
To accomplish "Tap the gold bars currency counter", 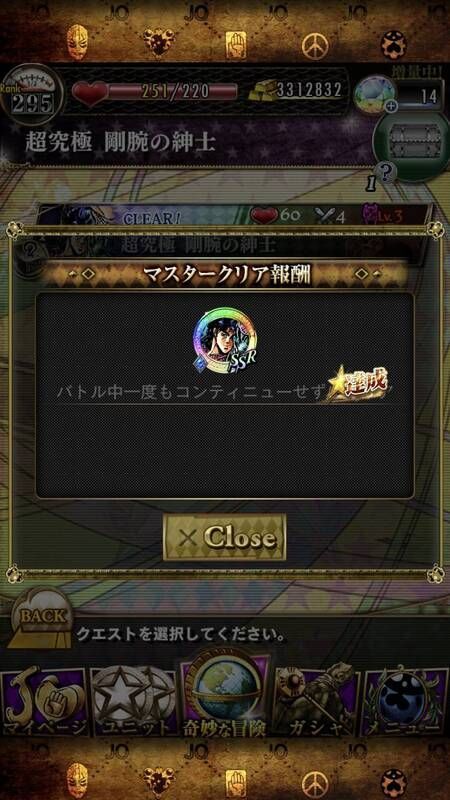I will (296, 90).
